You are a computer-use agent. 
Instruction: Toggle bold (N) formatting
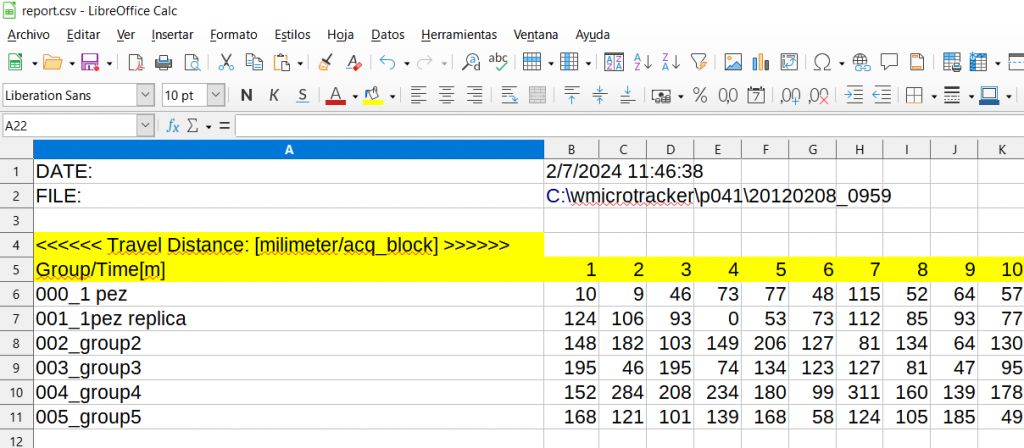[246, 95]
